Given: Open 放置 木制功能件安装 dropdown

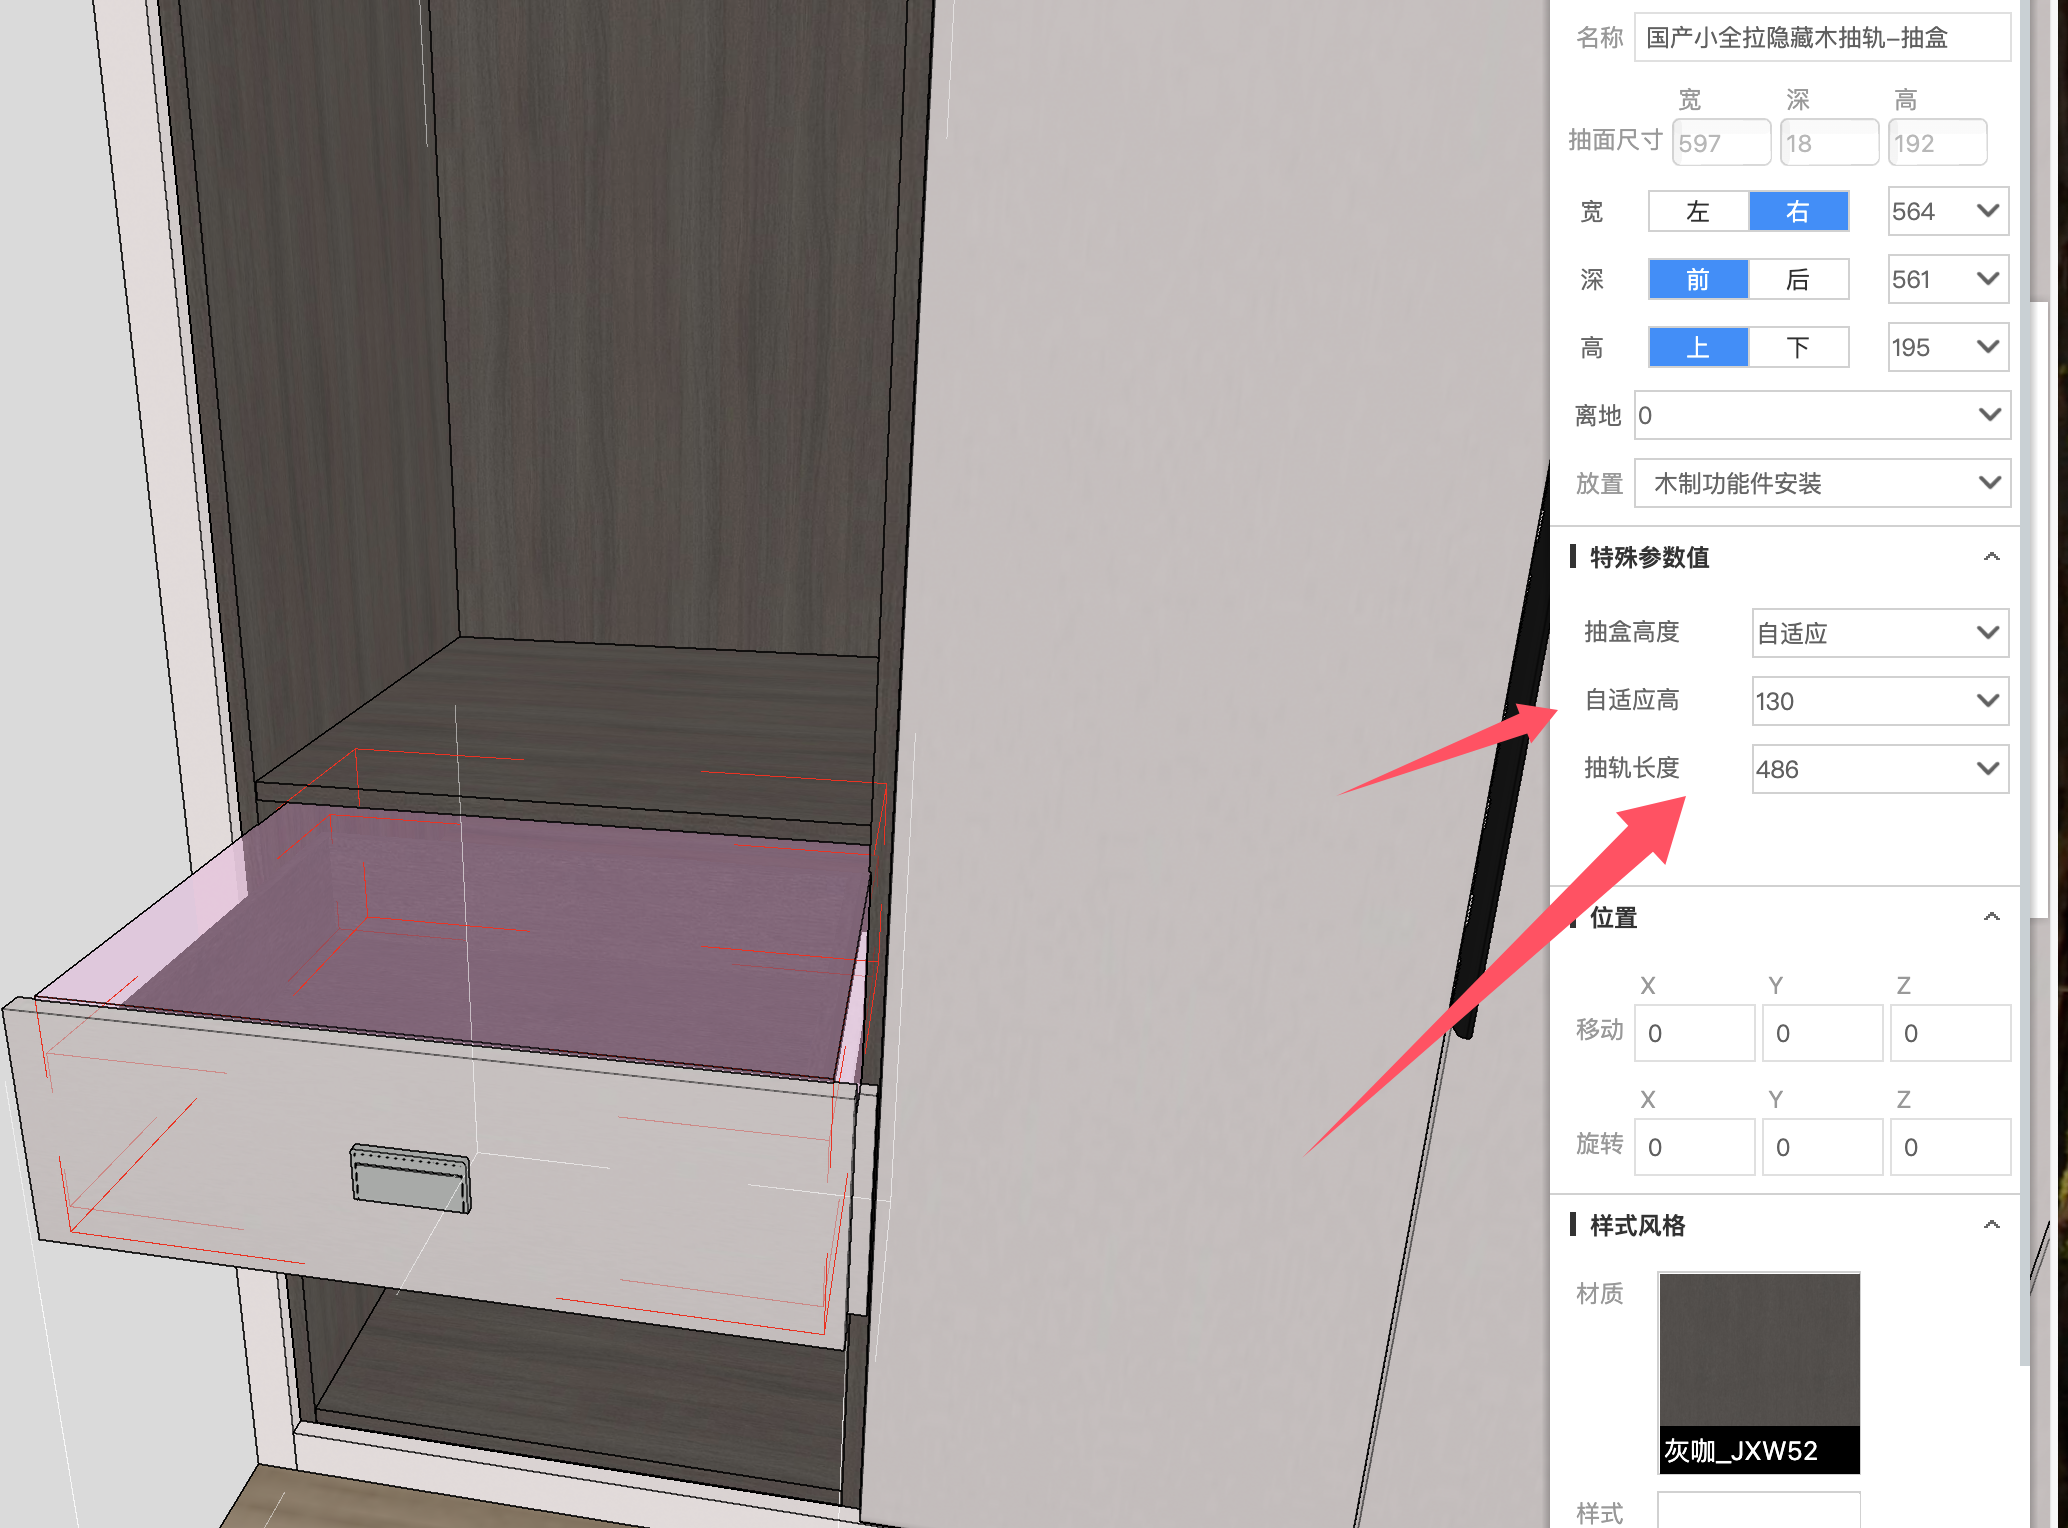Looking at the screenshot, I should click(x=1989, y=483).
